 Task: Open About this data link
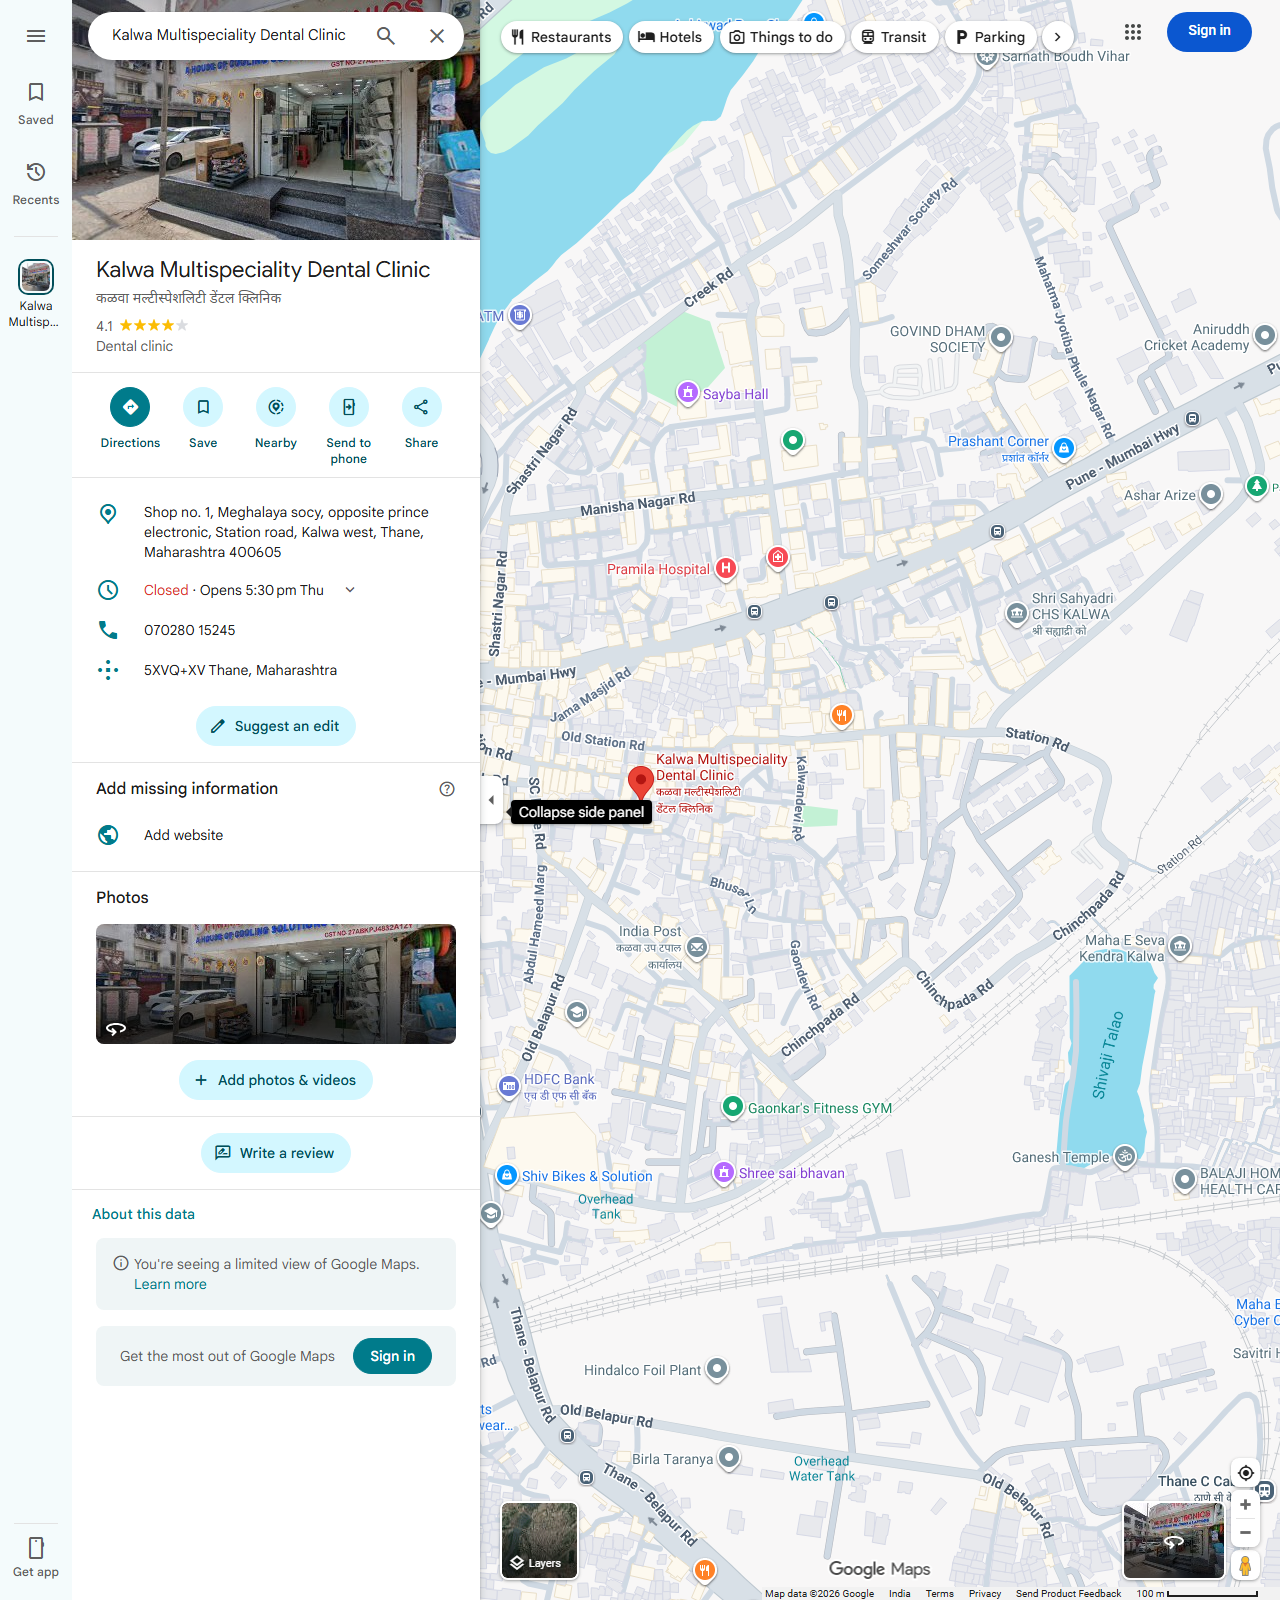pos(144,1214)
